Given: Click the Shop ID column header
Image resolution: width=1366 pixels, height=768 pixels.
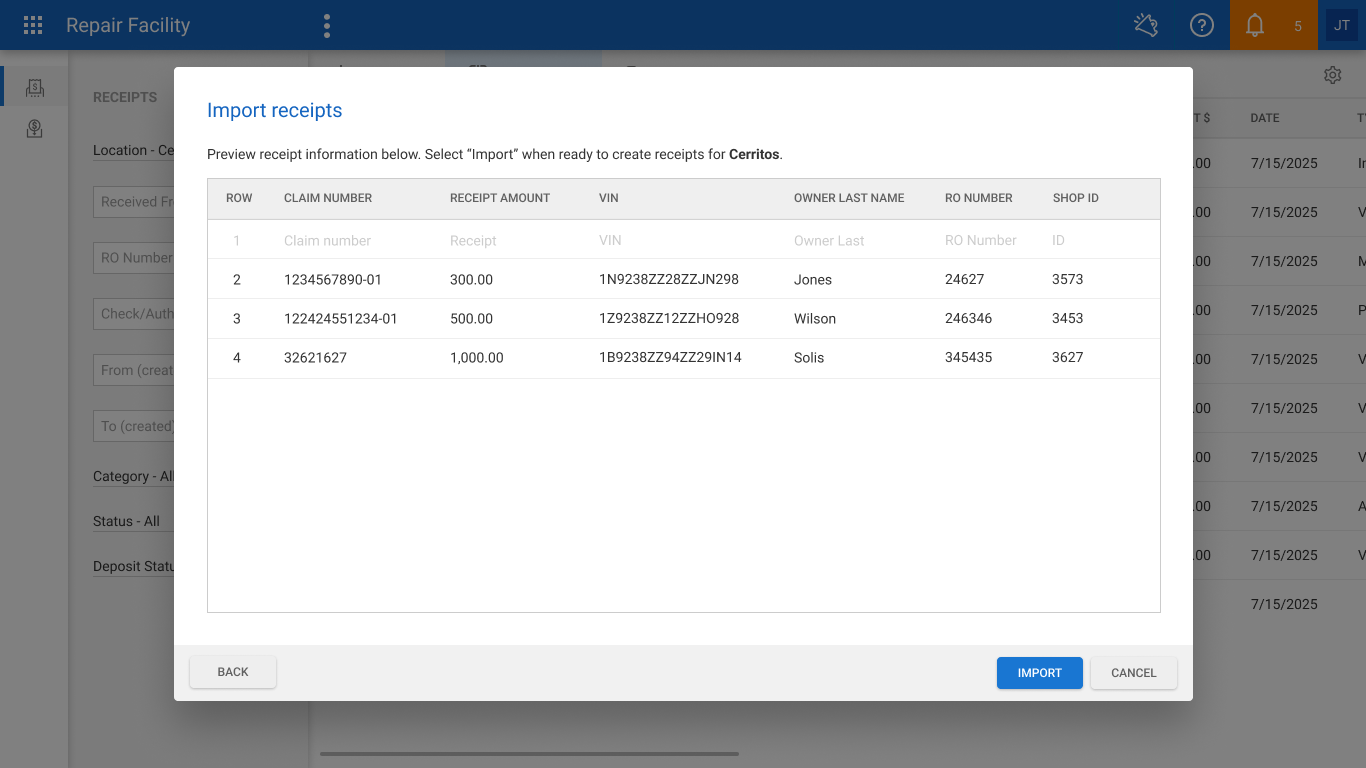Looking at the screenshot, I should [x=1076, y=198].
